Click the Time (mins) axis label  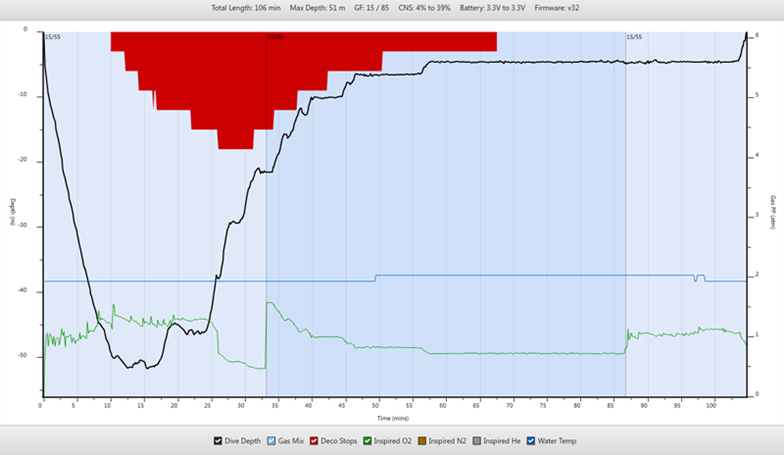[x=391, y=417]
